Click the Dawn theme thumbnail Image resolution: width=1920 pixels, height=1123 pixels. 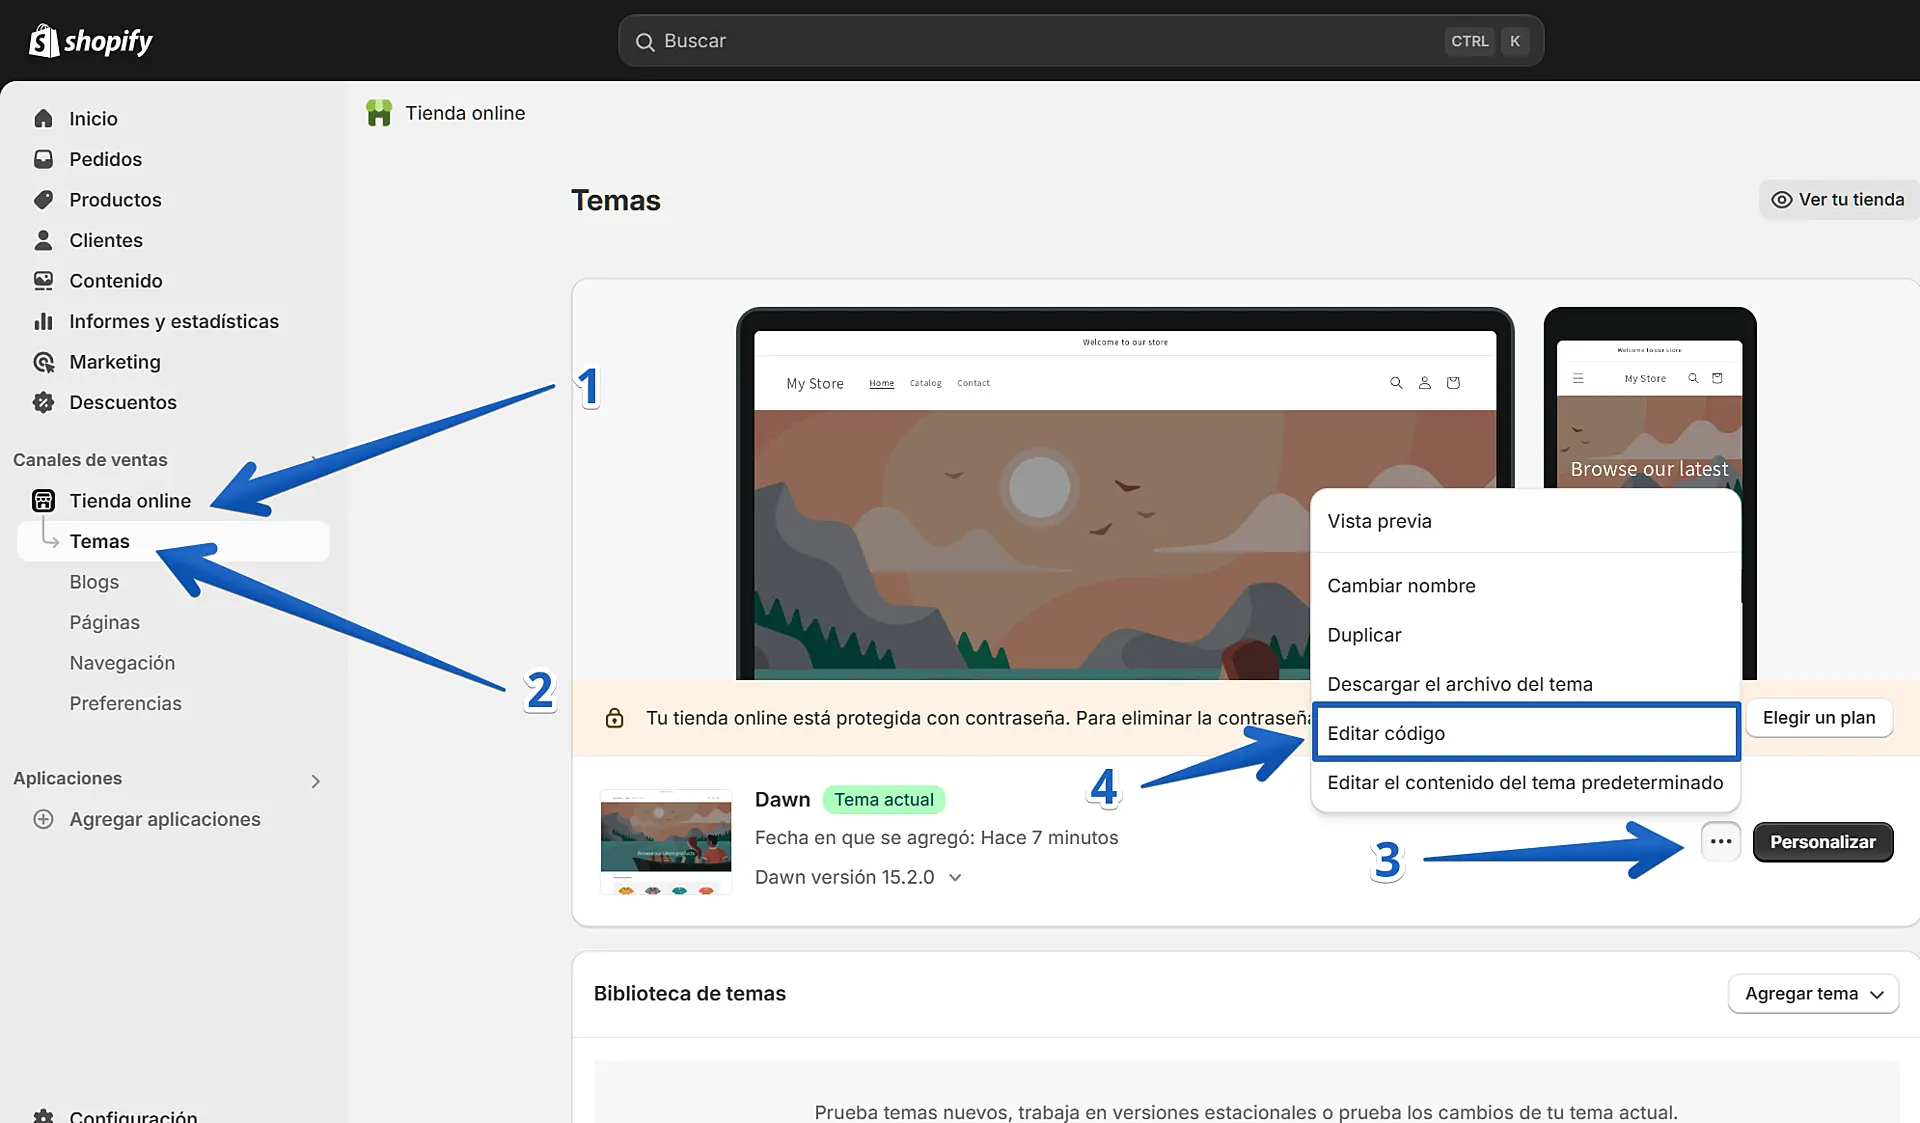(x=665, y=841)
